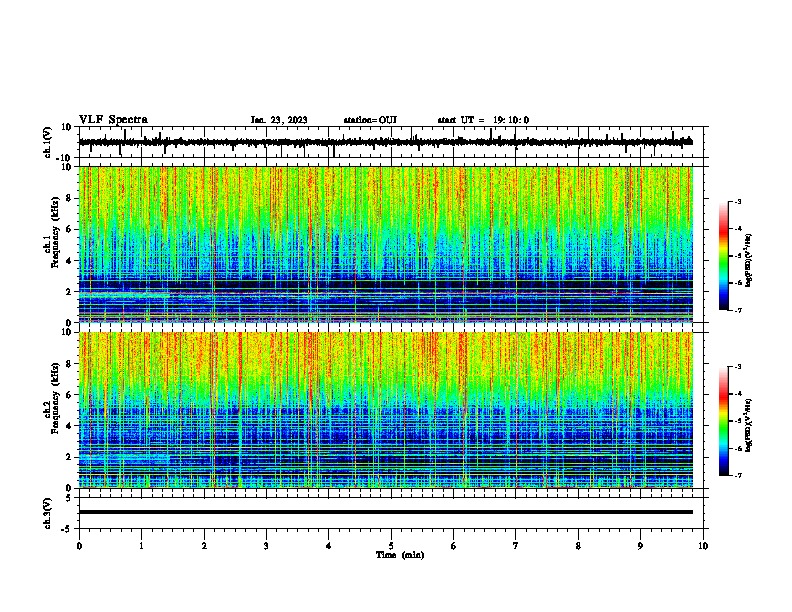Click the log(PSD) label of ch.2 color bar
The height and width of the screenshot is (612, 792).
pyautogui.click(x=749, y=425)
